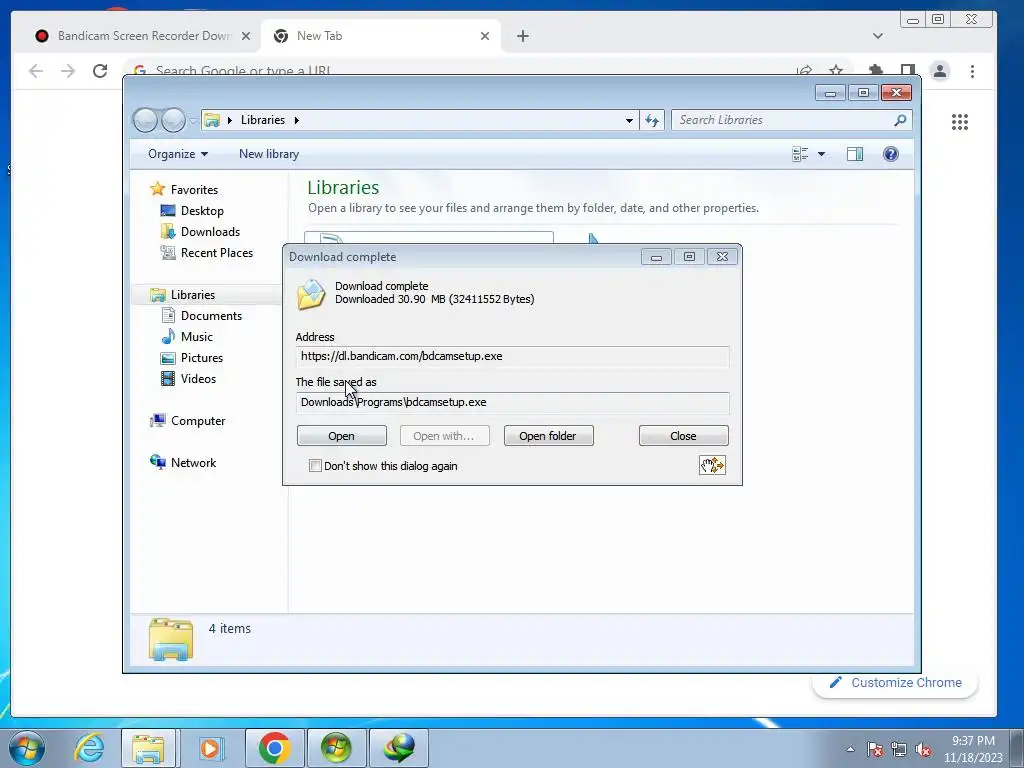Screen dimensions: 1024x768
Task: Click the drag-and-drop hand icon in the dialog
Action: 712,465
